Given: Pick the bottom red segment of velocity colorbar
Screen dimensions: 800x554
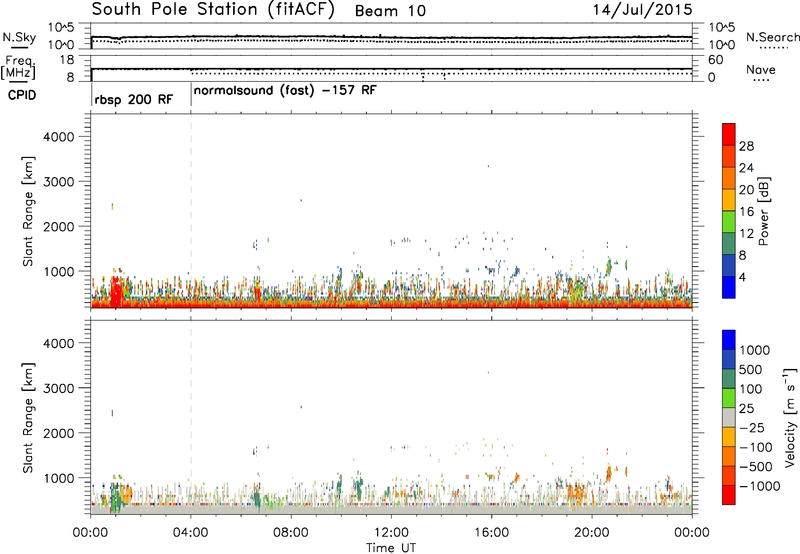Looking at the screenshot, I should (x=729, y=495).
